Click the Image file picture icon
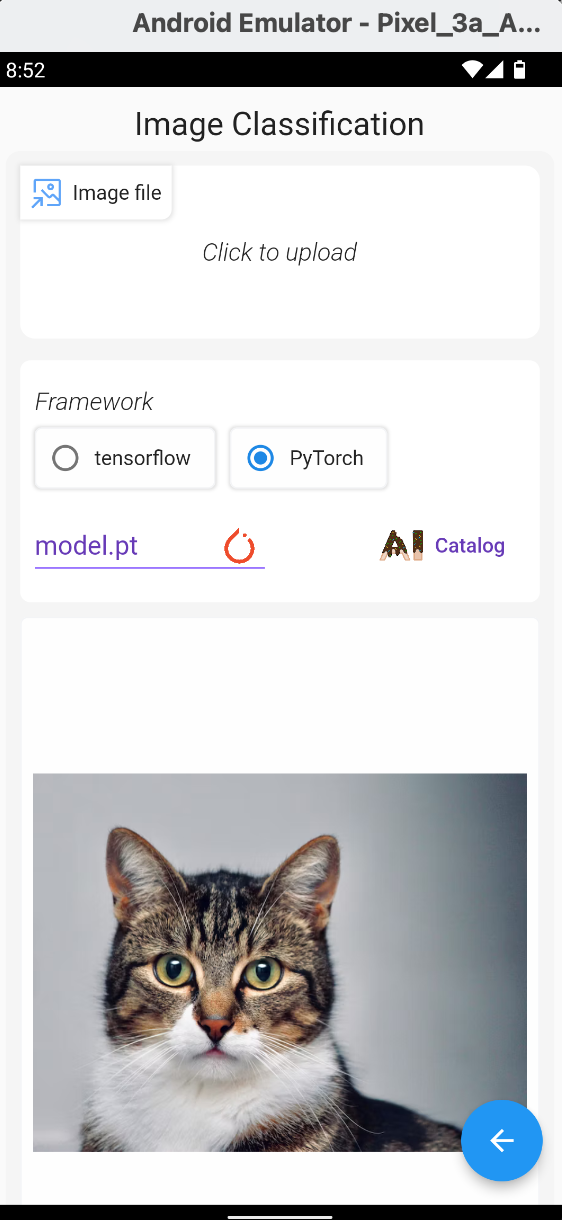Viewport: 562px width, 1220px height. pos(46,193)
